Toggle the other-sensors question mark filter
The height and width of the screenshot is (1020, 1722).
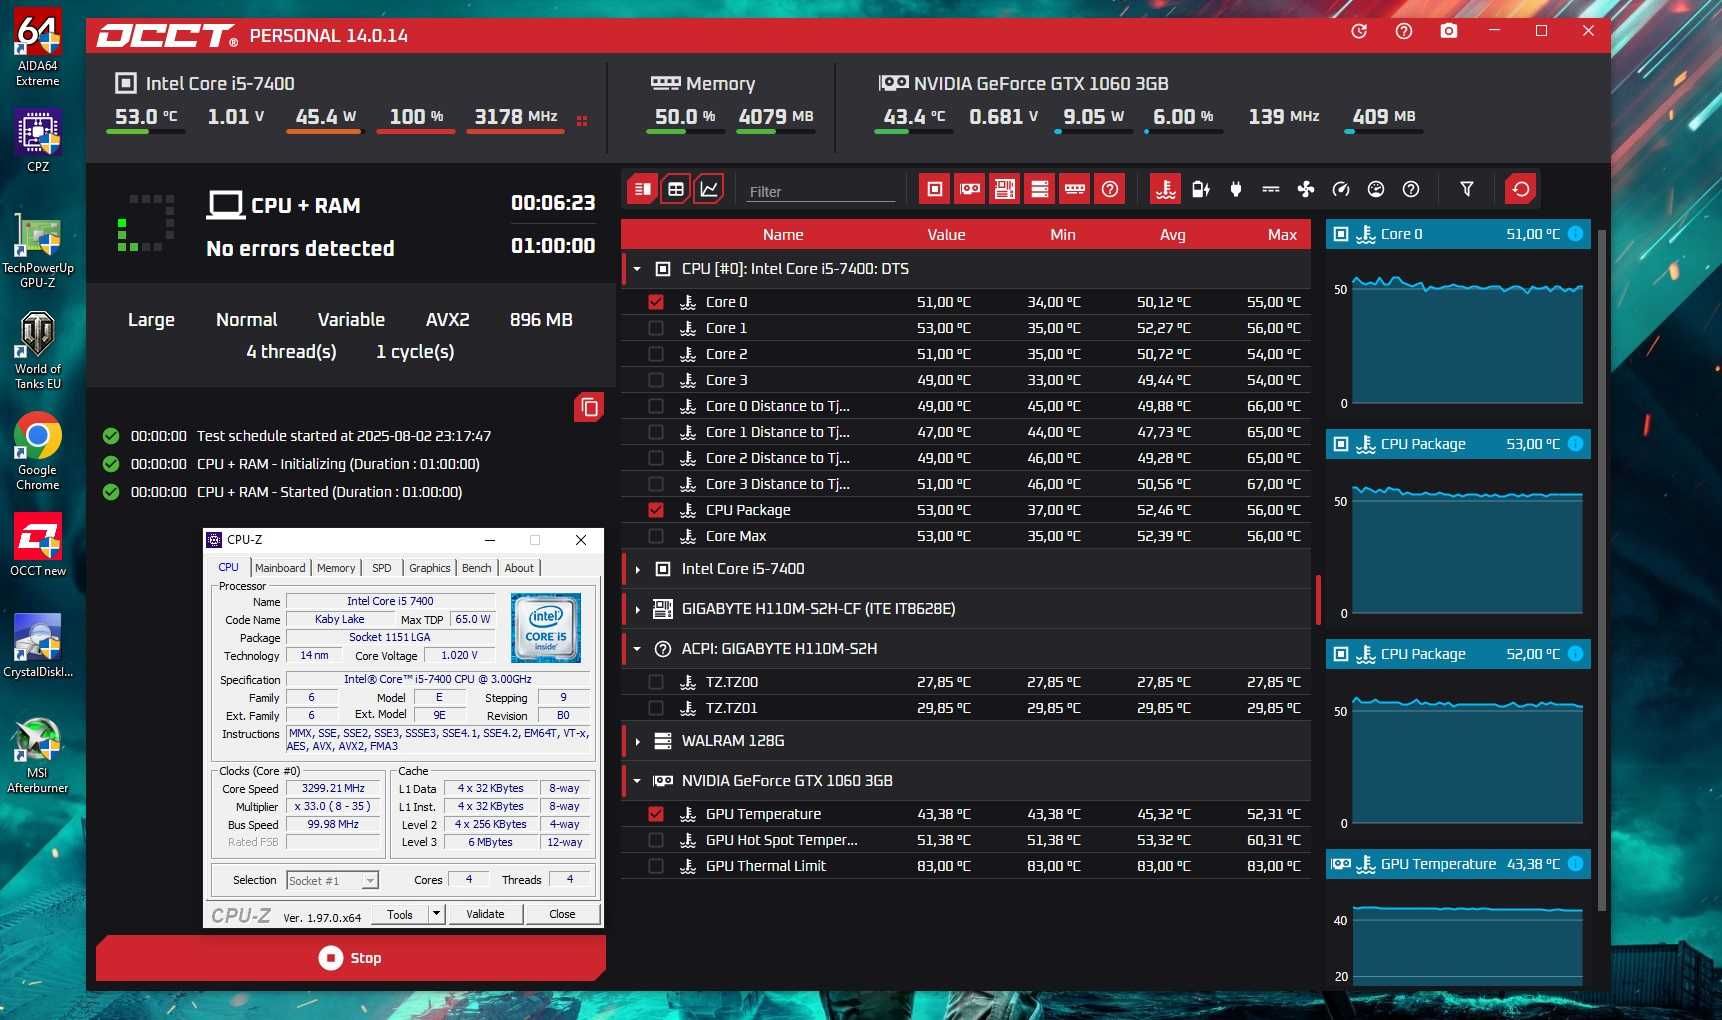(x=1411, y=189)
